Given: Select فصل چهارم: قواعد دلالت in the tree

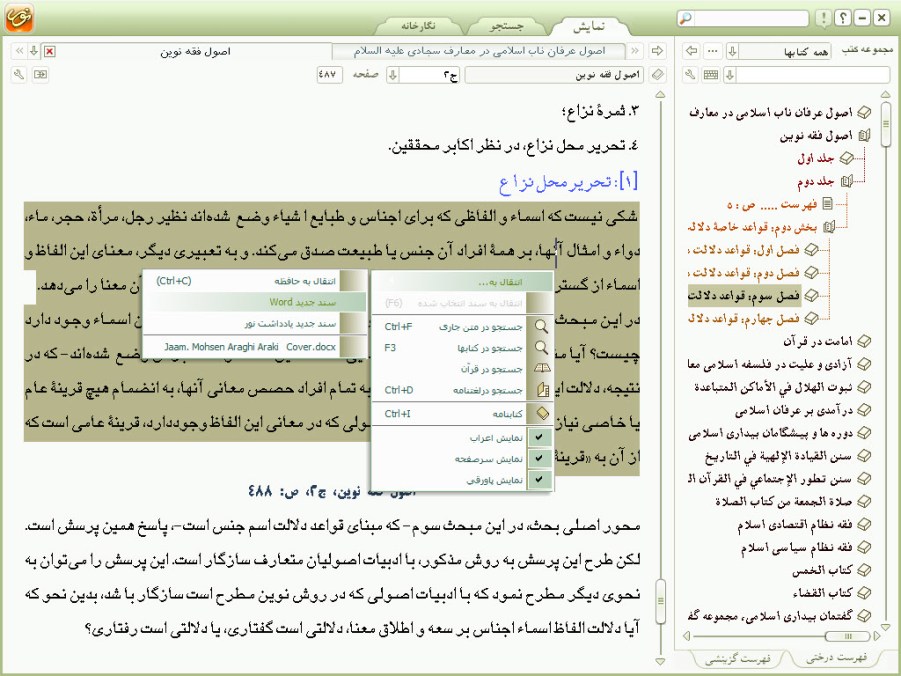Looking at the screenshot, I should [745, 318].
